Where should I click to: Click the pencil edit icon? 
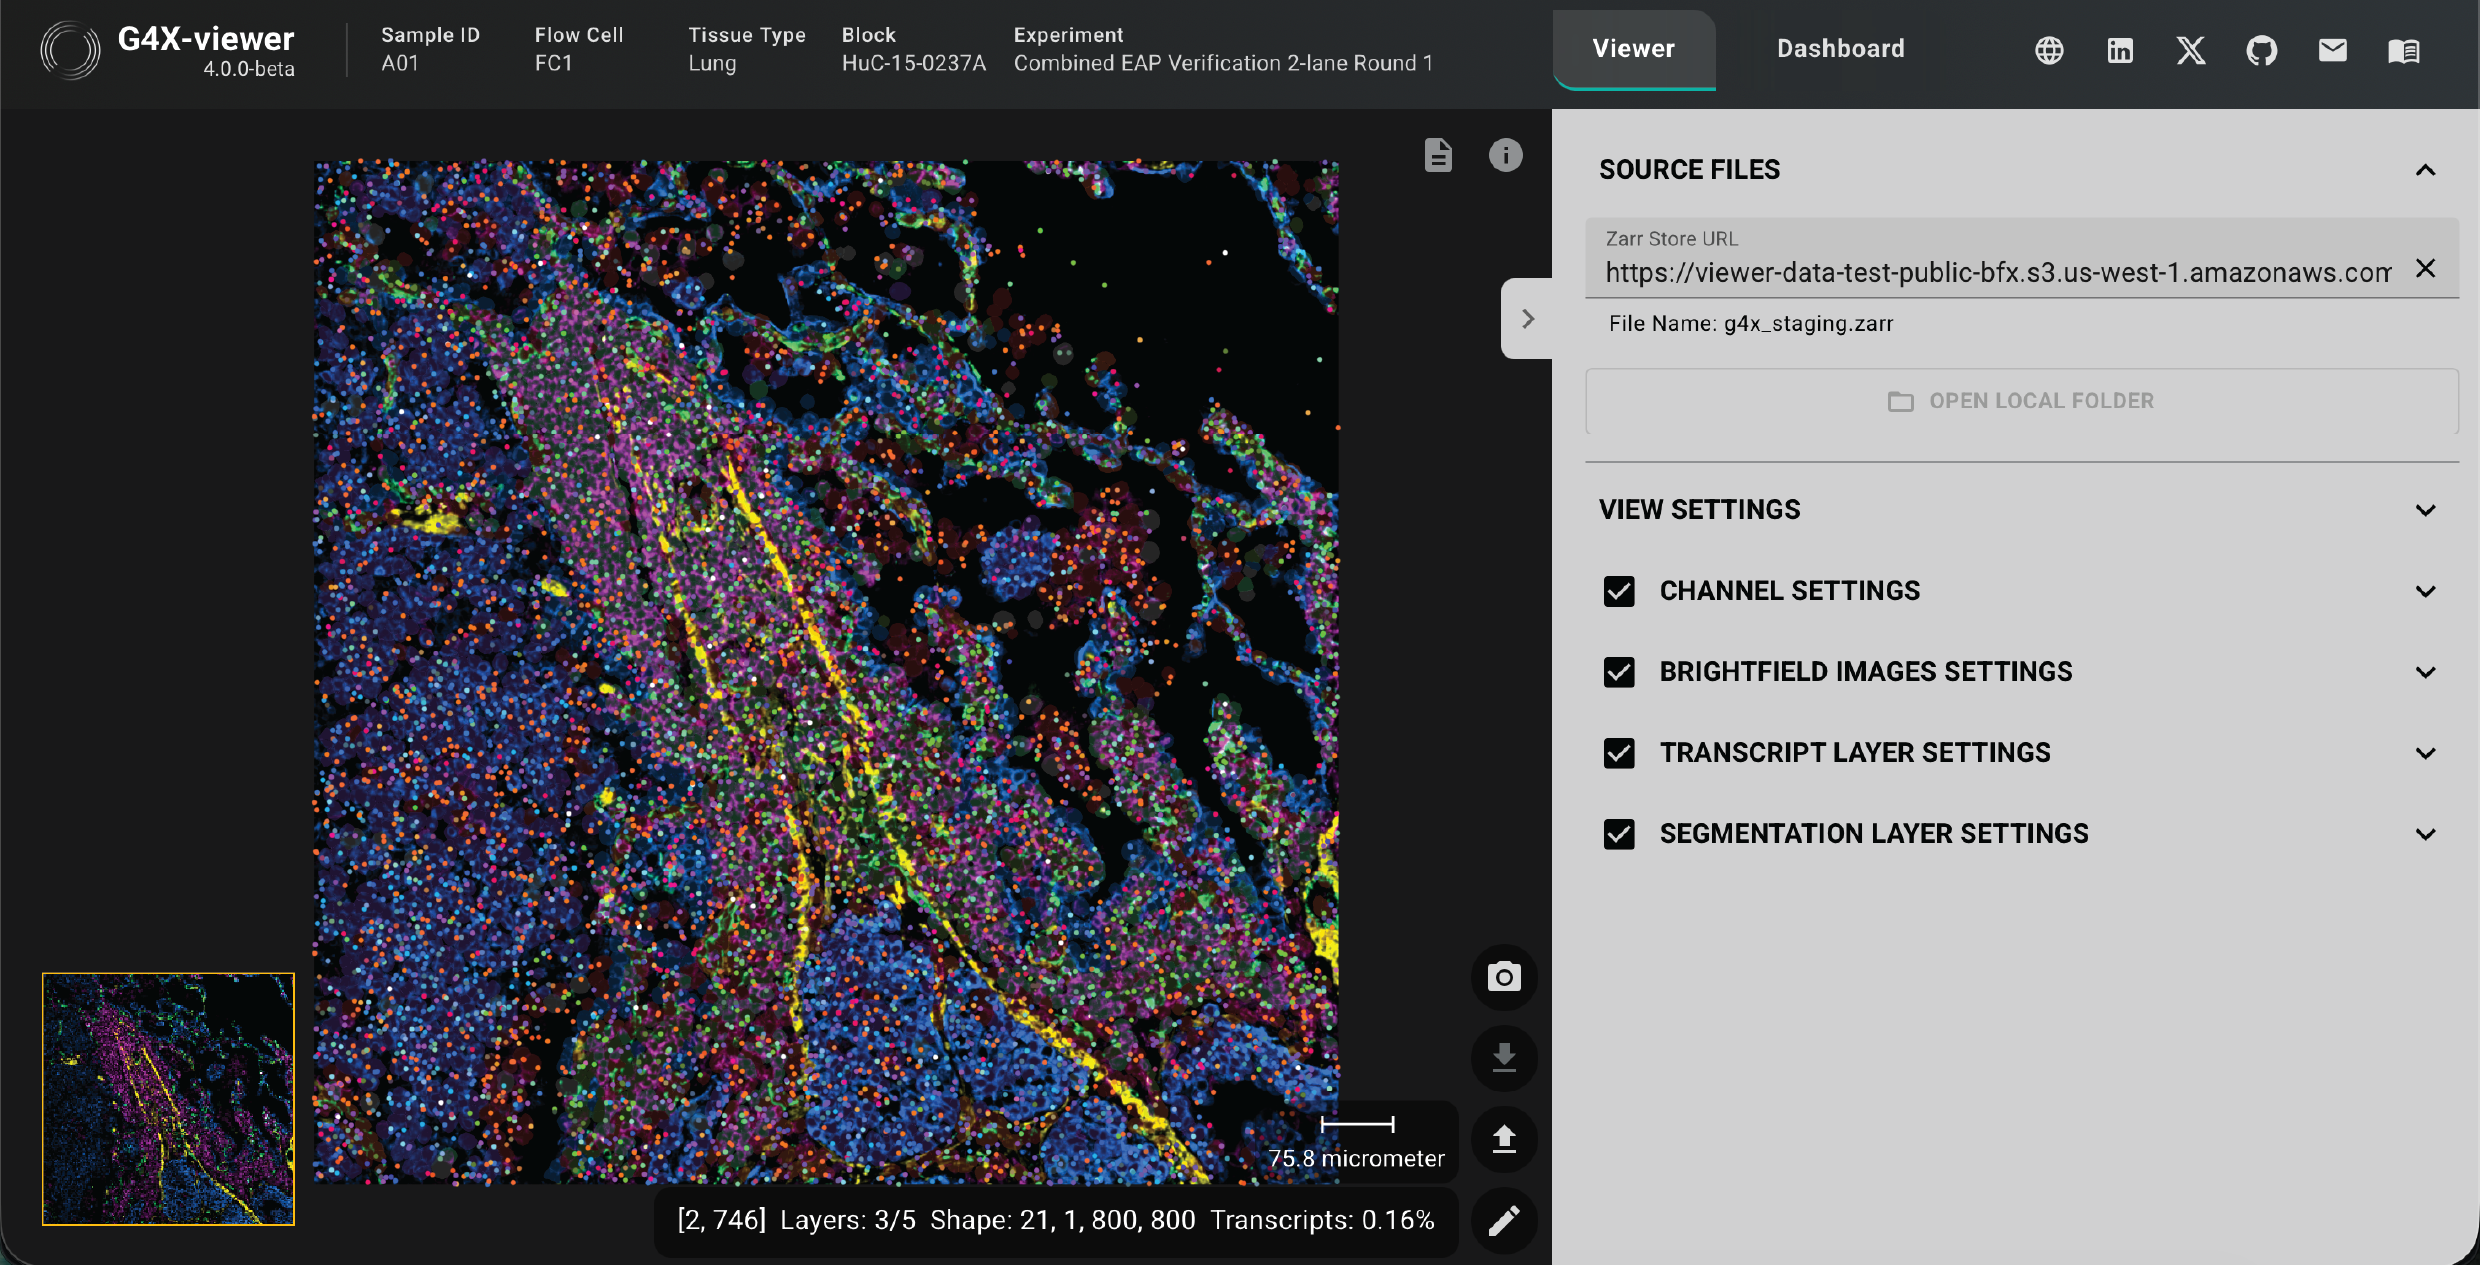click(x=1504, y=1220)
